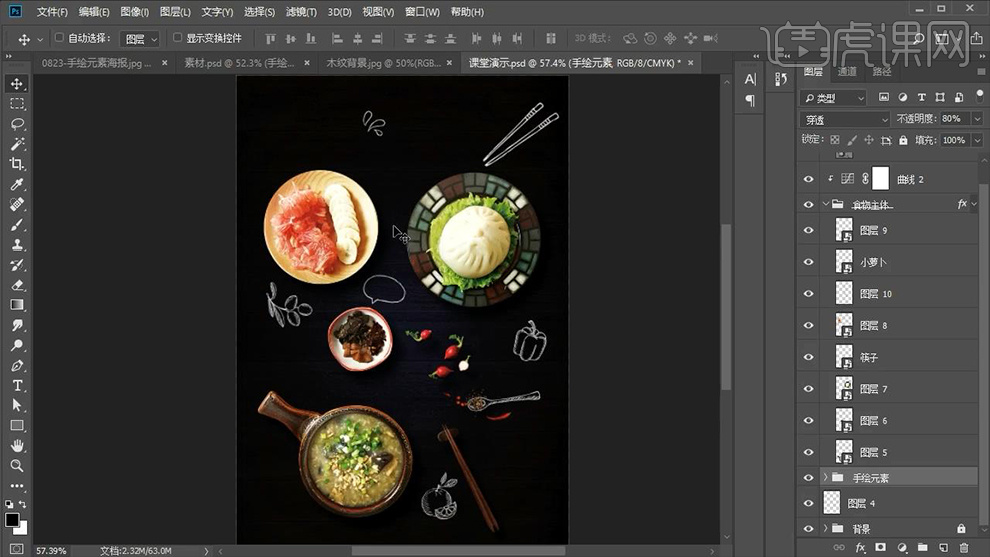Select the Zoom tool in toolbar
This screenshot has height=557, width=990.
17,466
